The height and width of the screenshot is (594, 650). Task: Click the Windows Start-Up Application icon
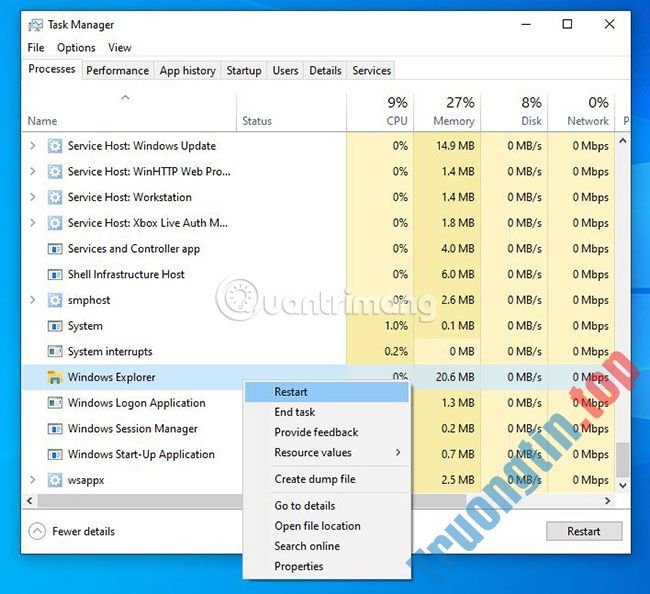55,454
